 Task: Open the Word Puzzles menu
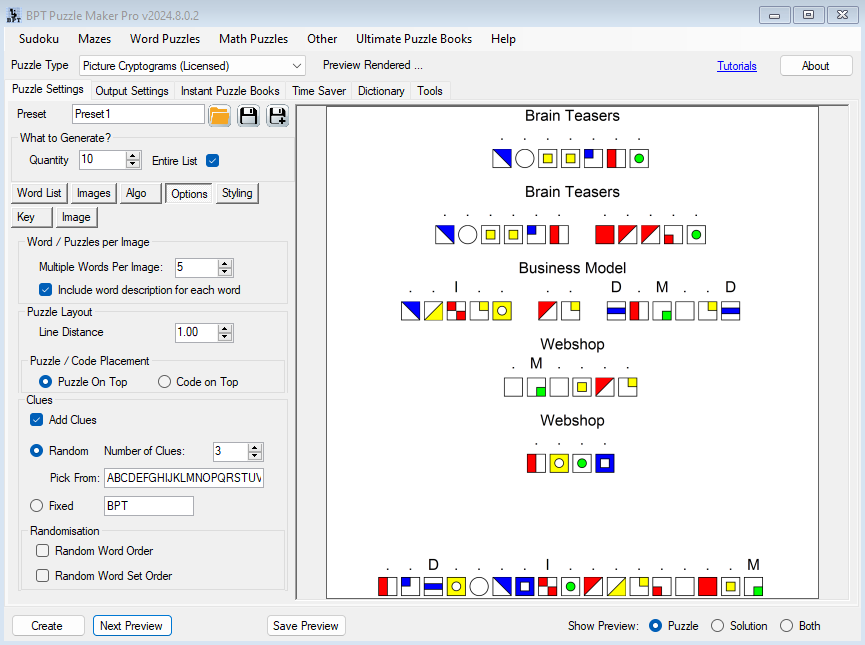click(x=165, y=39)
